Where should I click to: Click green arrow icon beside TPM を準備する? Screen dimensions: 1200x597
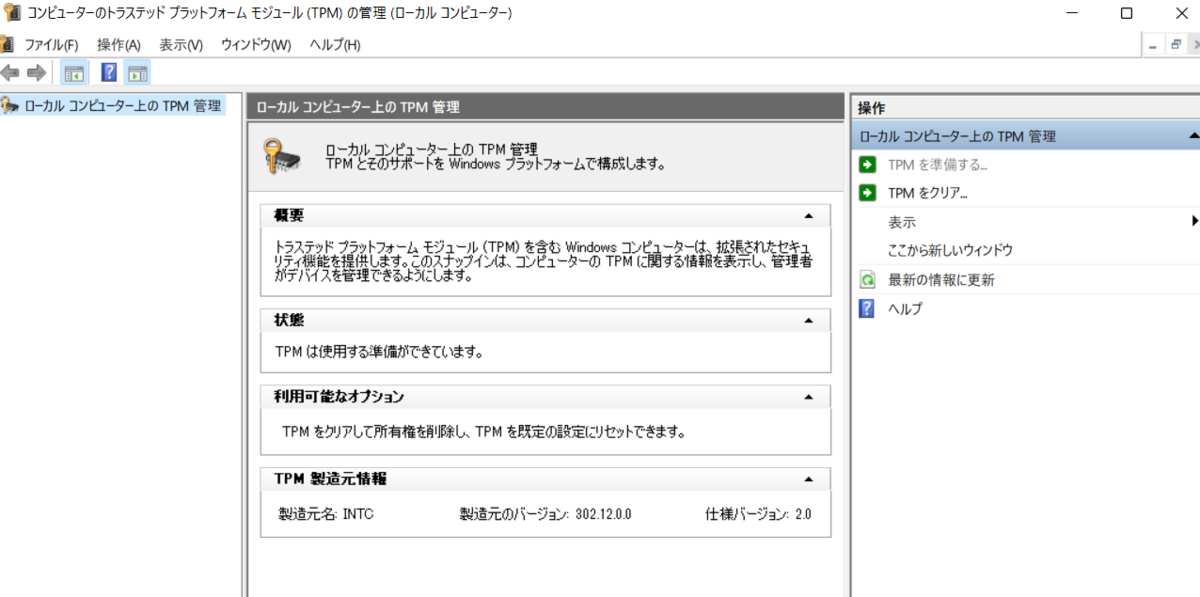(x=868, y=164)
